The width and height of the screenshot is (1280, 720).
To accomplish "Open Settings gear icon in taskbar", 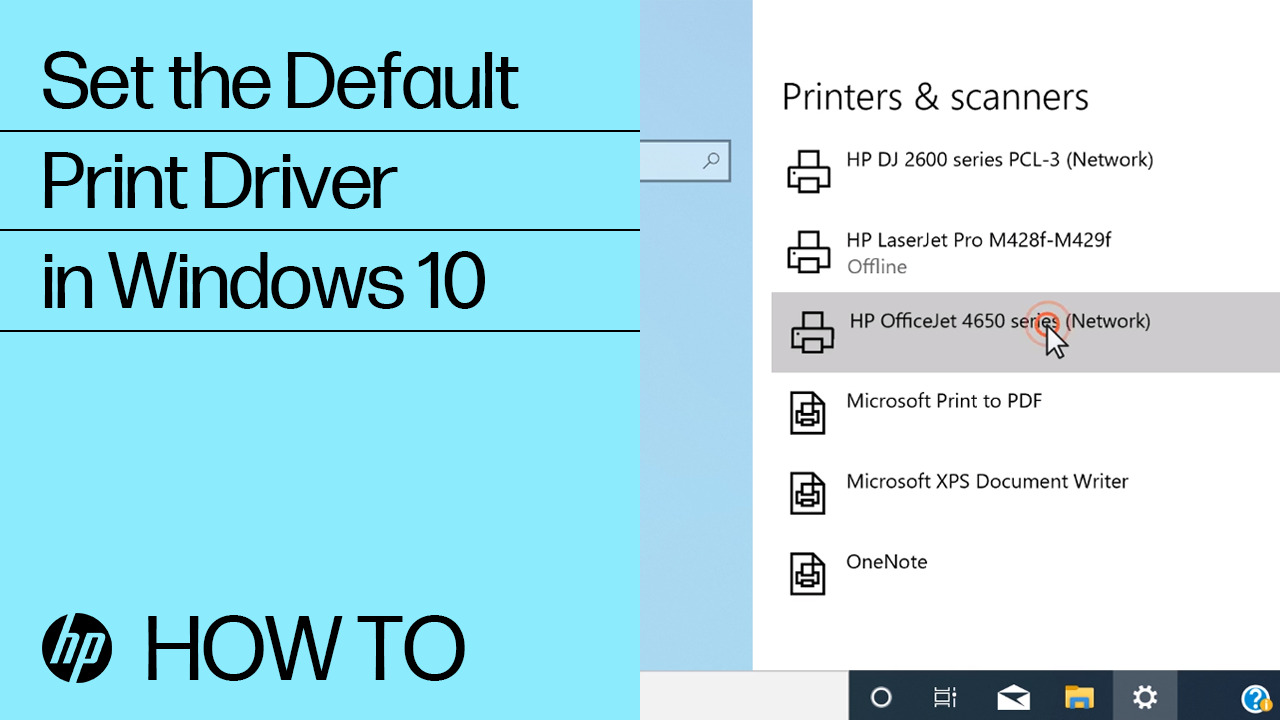I will point(1144,696).
